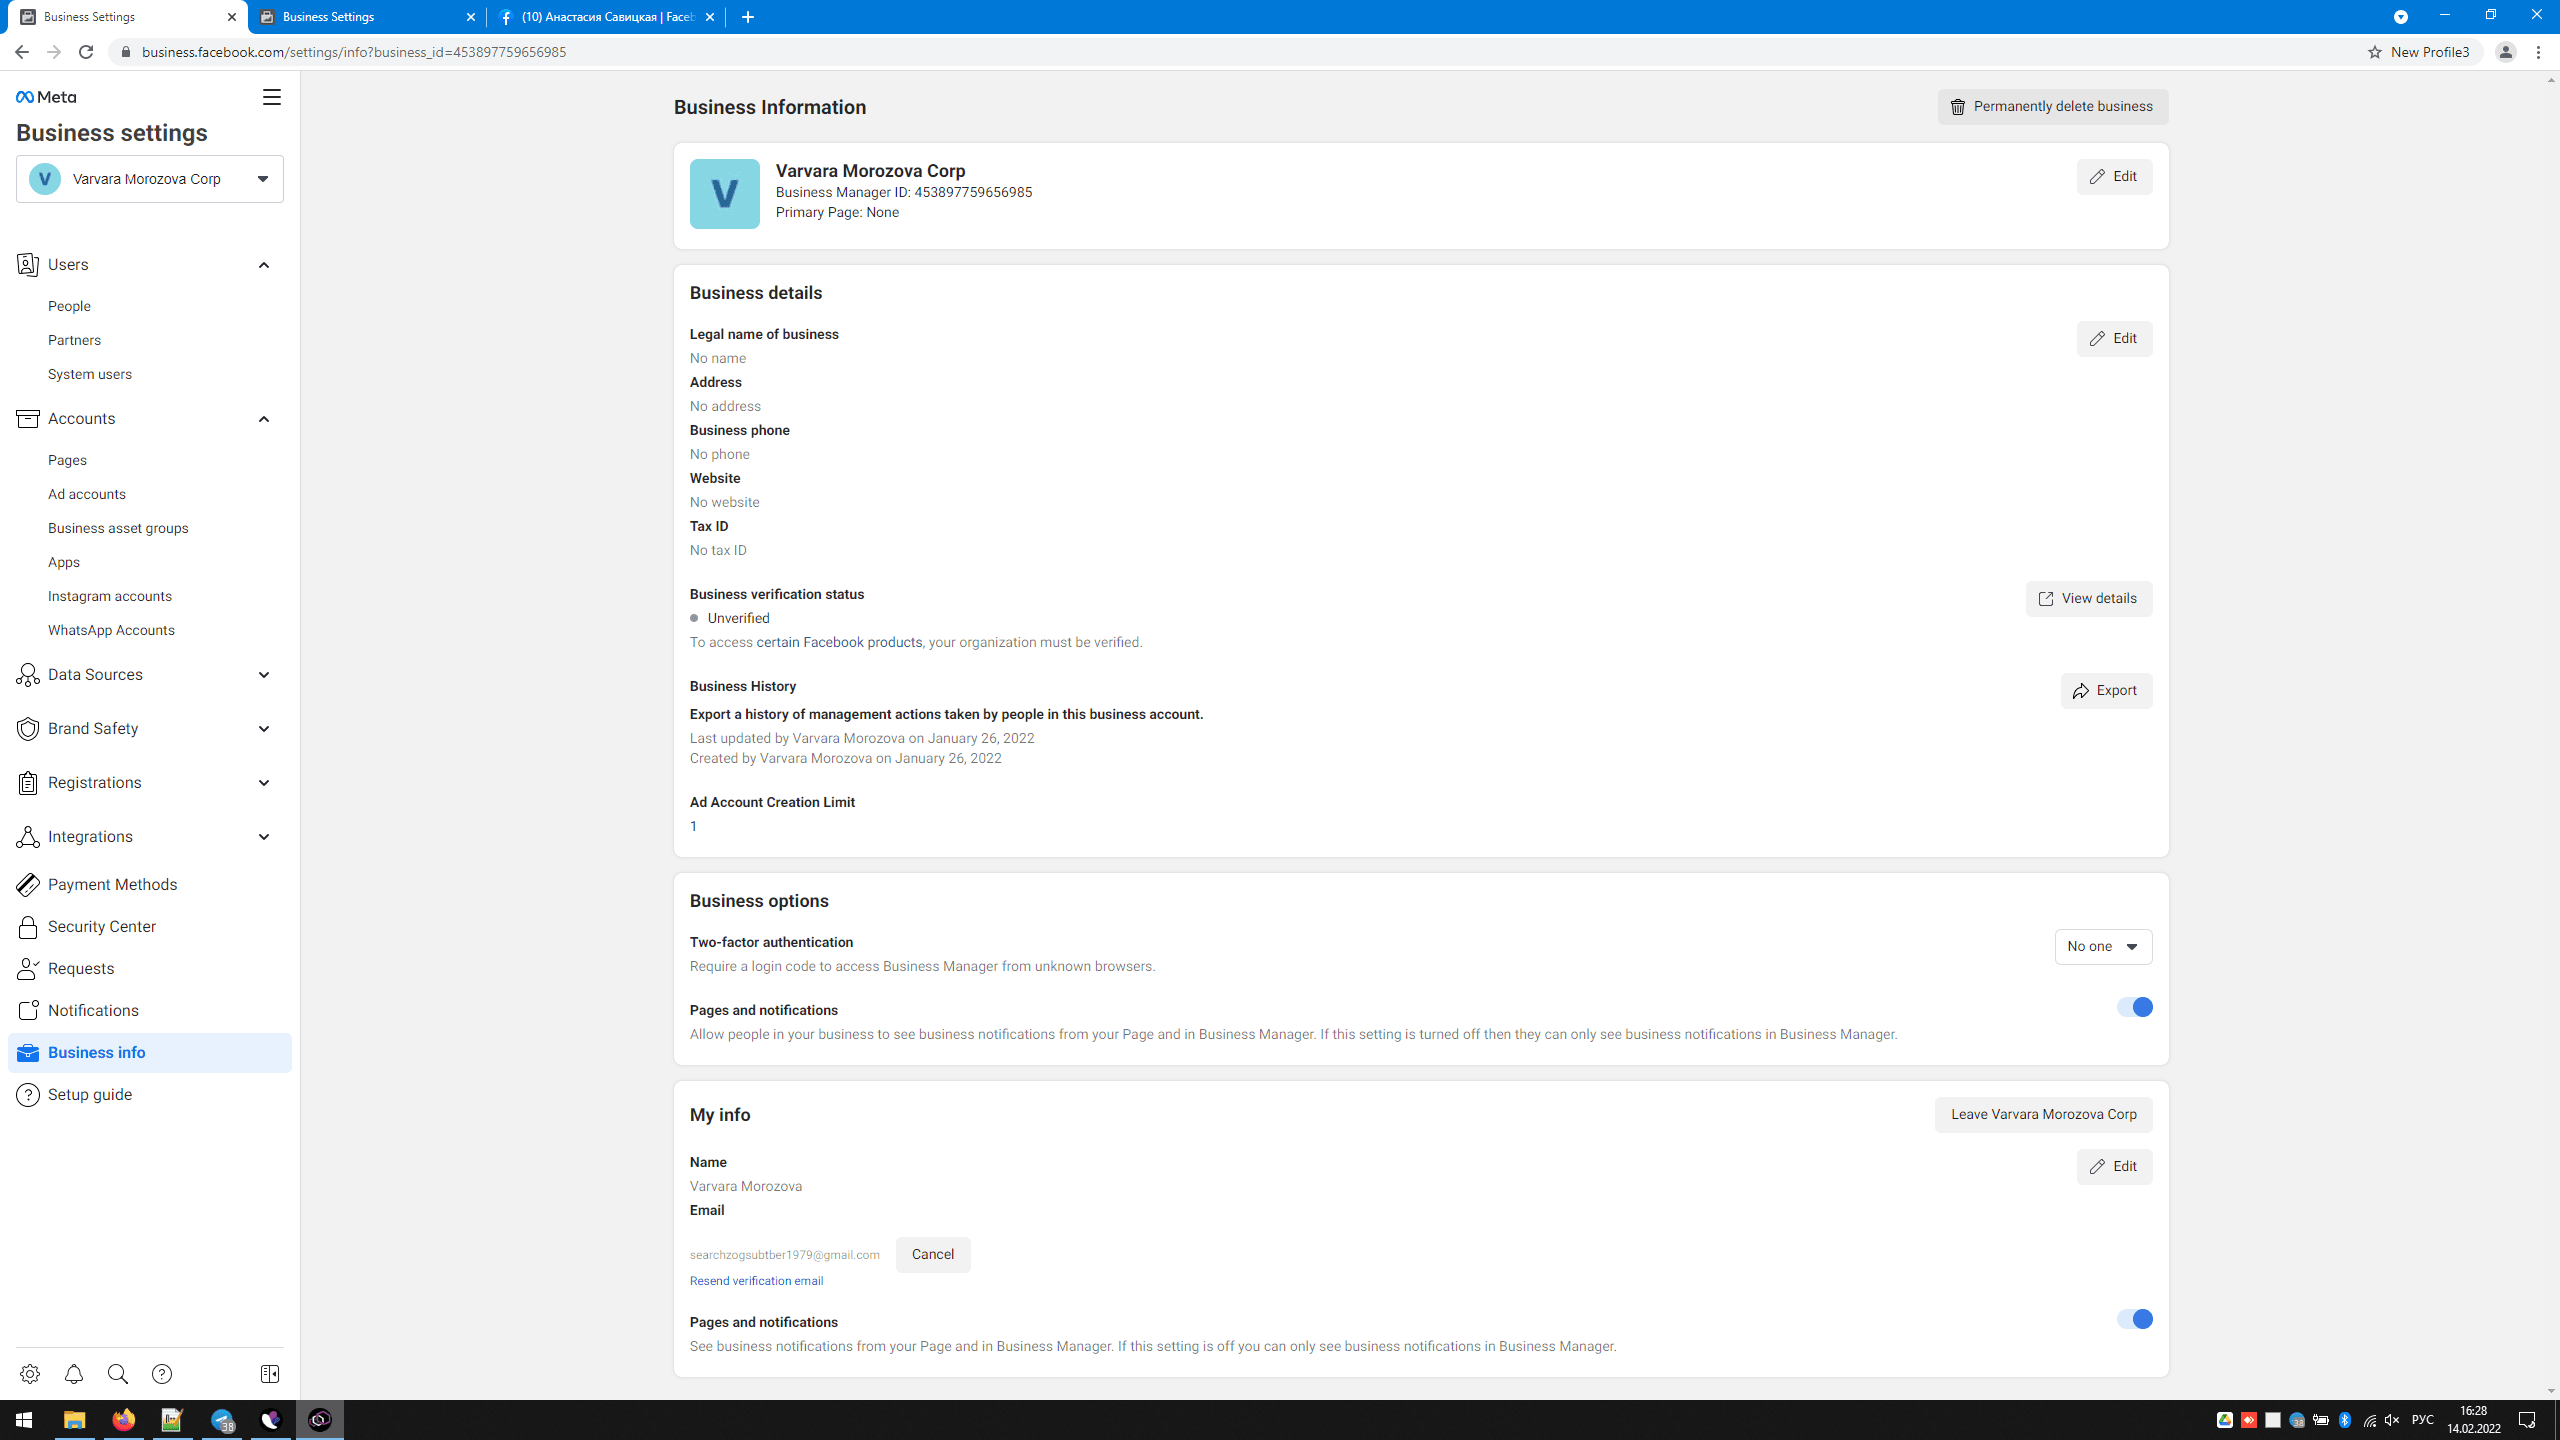2560x1440 pixels.
Task: Click the browser back arrow
Action: click(x=22, y=52)
